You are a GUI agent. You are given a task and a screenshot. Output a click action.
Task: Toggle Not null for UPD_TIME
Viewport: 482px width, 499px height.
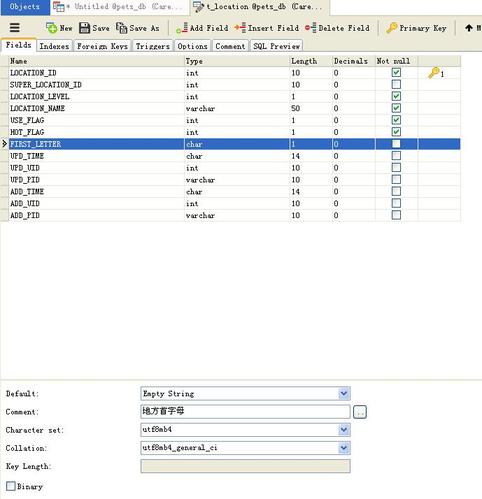[x=396, y=156]
